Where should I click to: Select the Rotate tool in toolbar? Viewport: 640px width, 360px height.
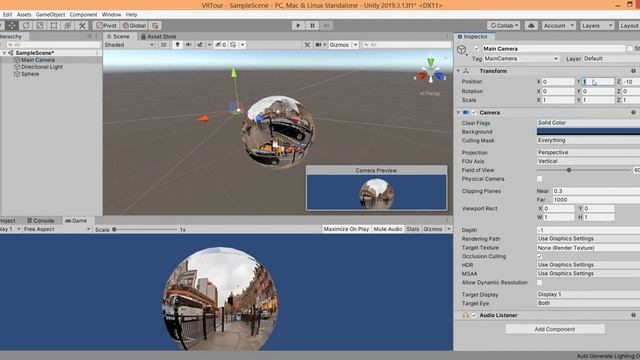coord(26,25)
